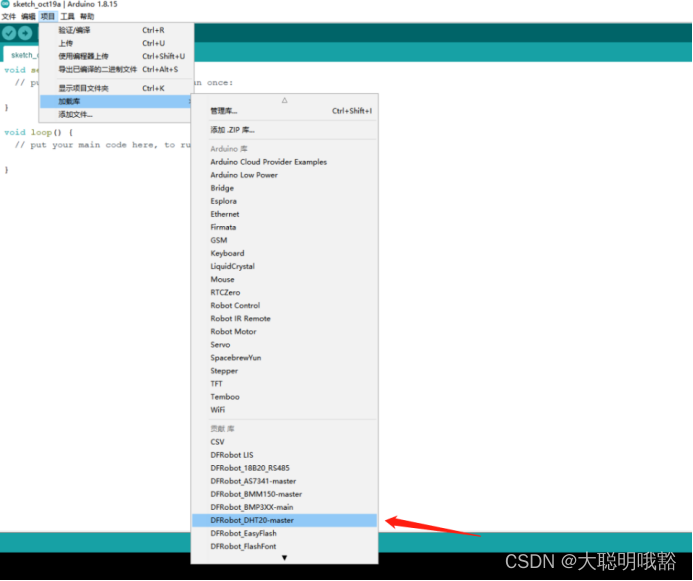Select the WiFi library
Viewport: 693px width, 581px height.
285,410
